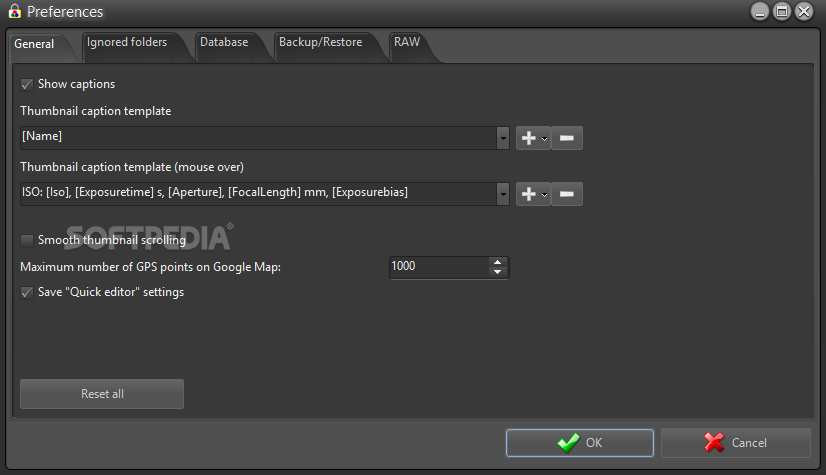
Task: Minimize the Preferences window
Action: coord(760,12)
